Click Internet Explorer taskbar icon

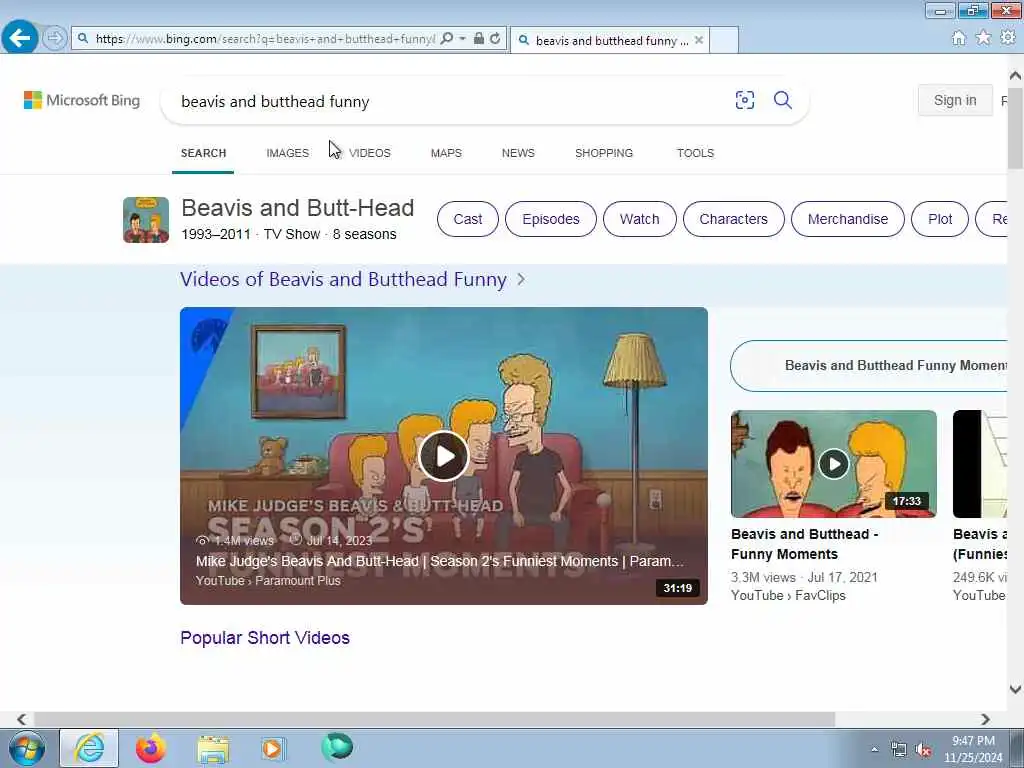coord(89,748)
